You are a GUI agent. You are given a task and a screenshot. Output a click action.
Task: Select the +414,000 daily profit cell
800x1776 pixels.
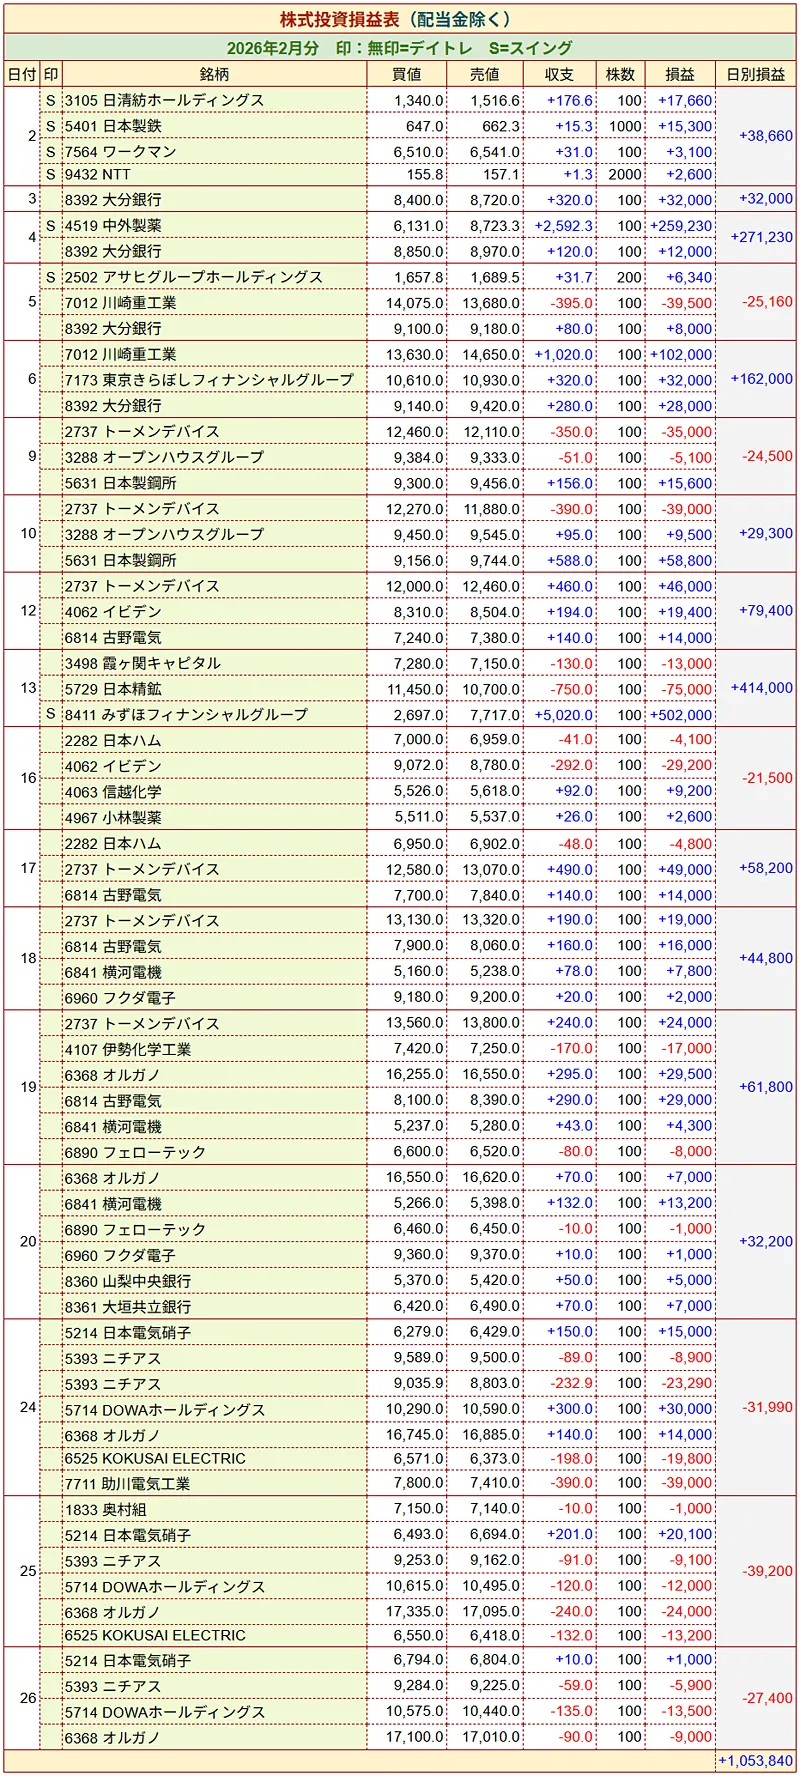[x=761, y=688]
